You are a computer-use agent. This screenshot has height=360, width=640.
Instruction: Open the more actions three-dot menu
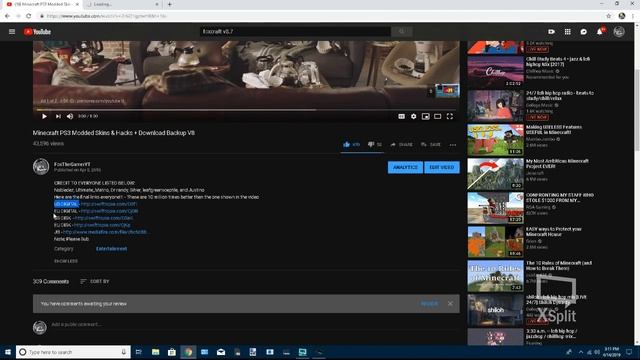[453, 144]
